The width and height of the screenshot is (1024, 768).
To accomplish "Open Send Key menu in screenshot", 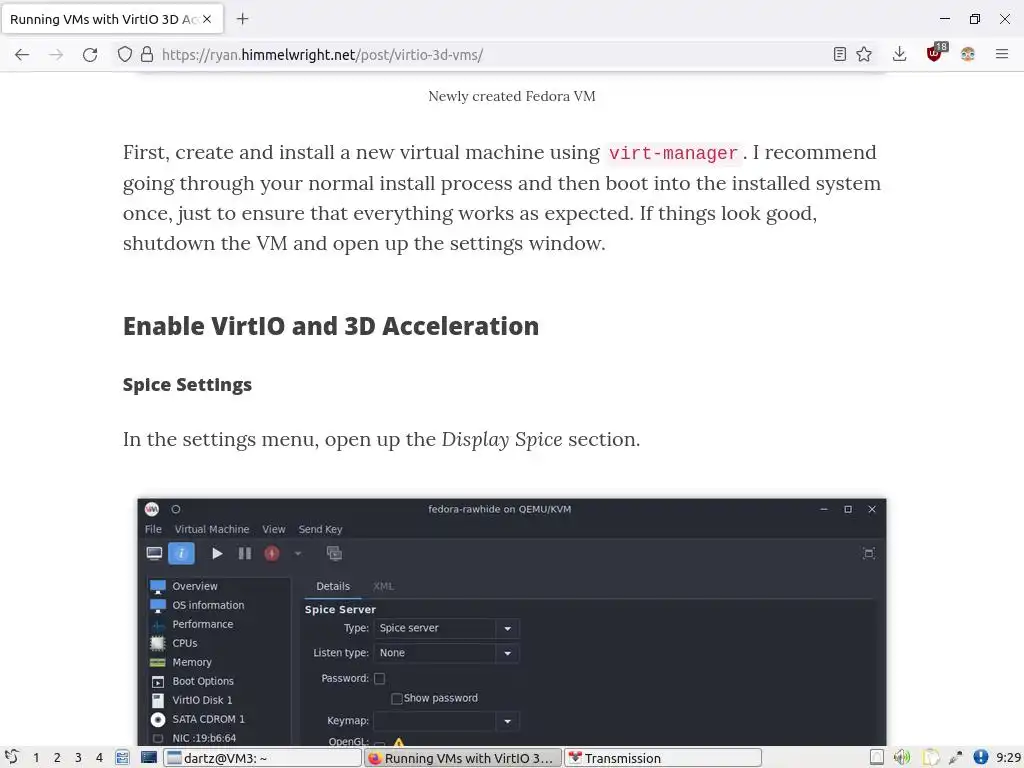I will click(320, 529).
